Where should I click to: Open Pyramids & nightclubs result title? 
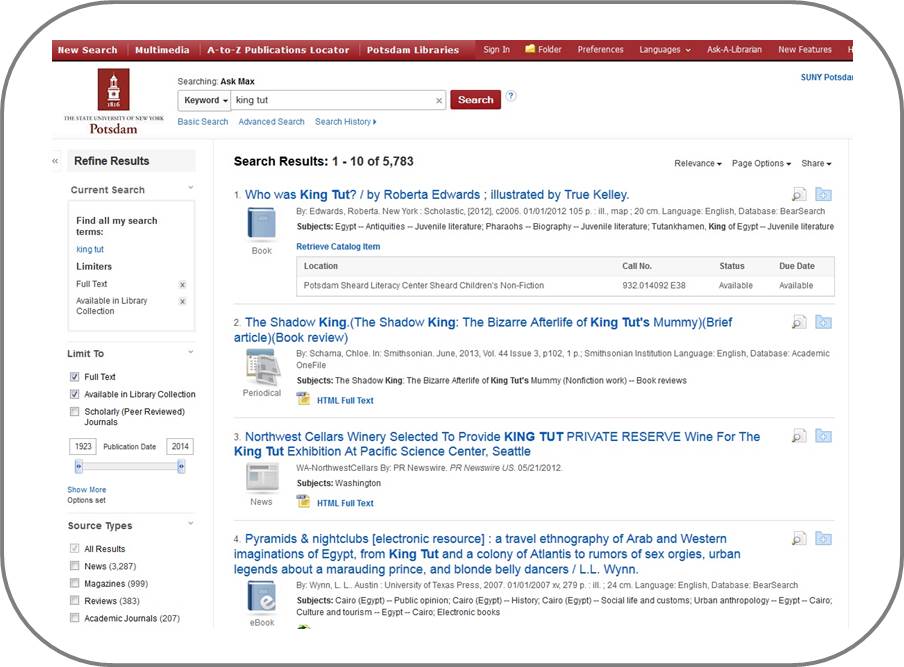click(x=487, y=553)
